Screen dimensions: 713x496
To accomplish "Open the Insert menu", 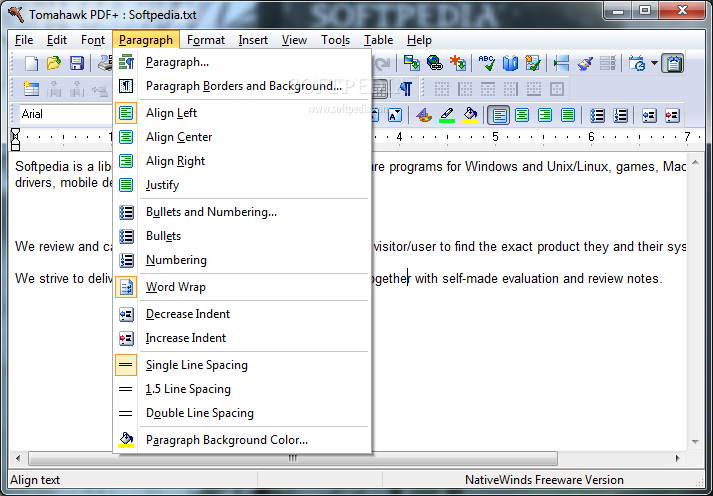I will [253, 40].
